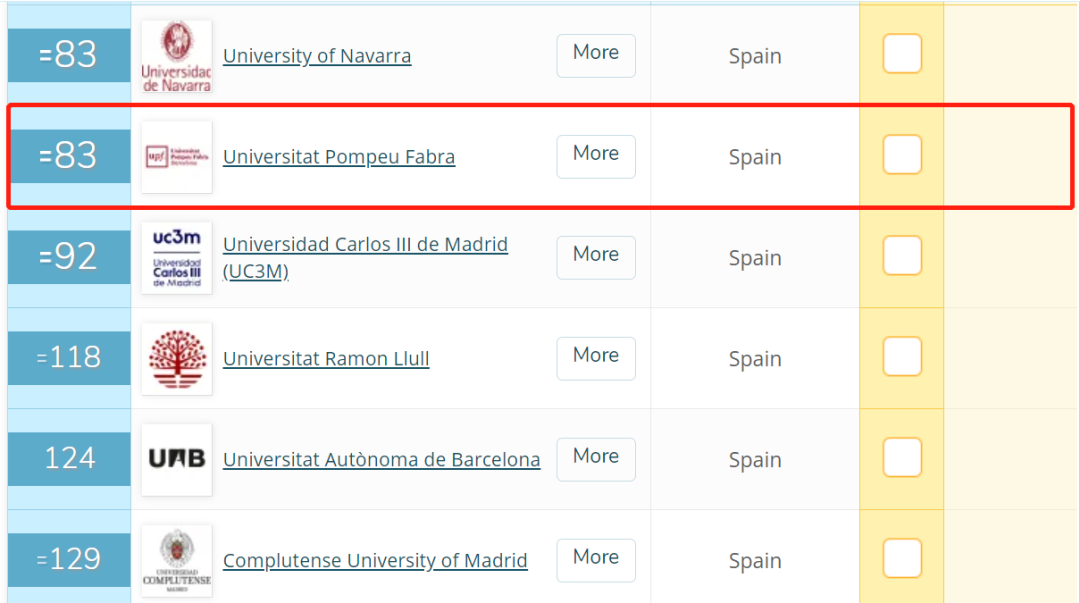This screenshot has height=603, width=1080.
Task: Open the Complutense University of Madrid link
Action: (375, 560)
